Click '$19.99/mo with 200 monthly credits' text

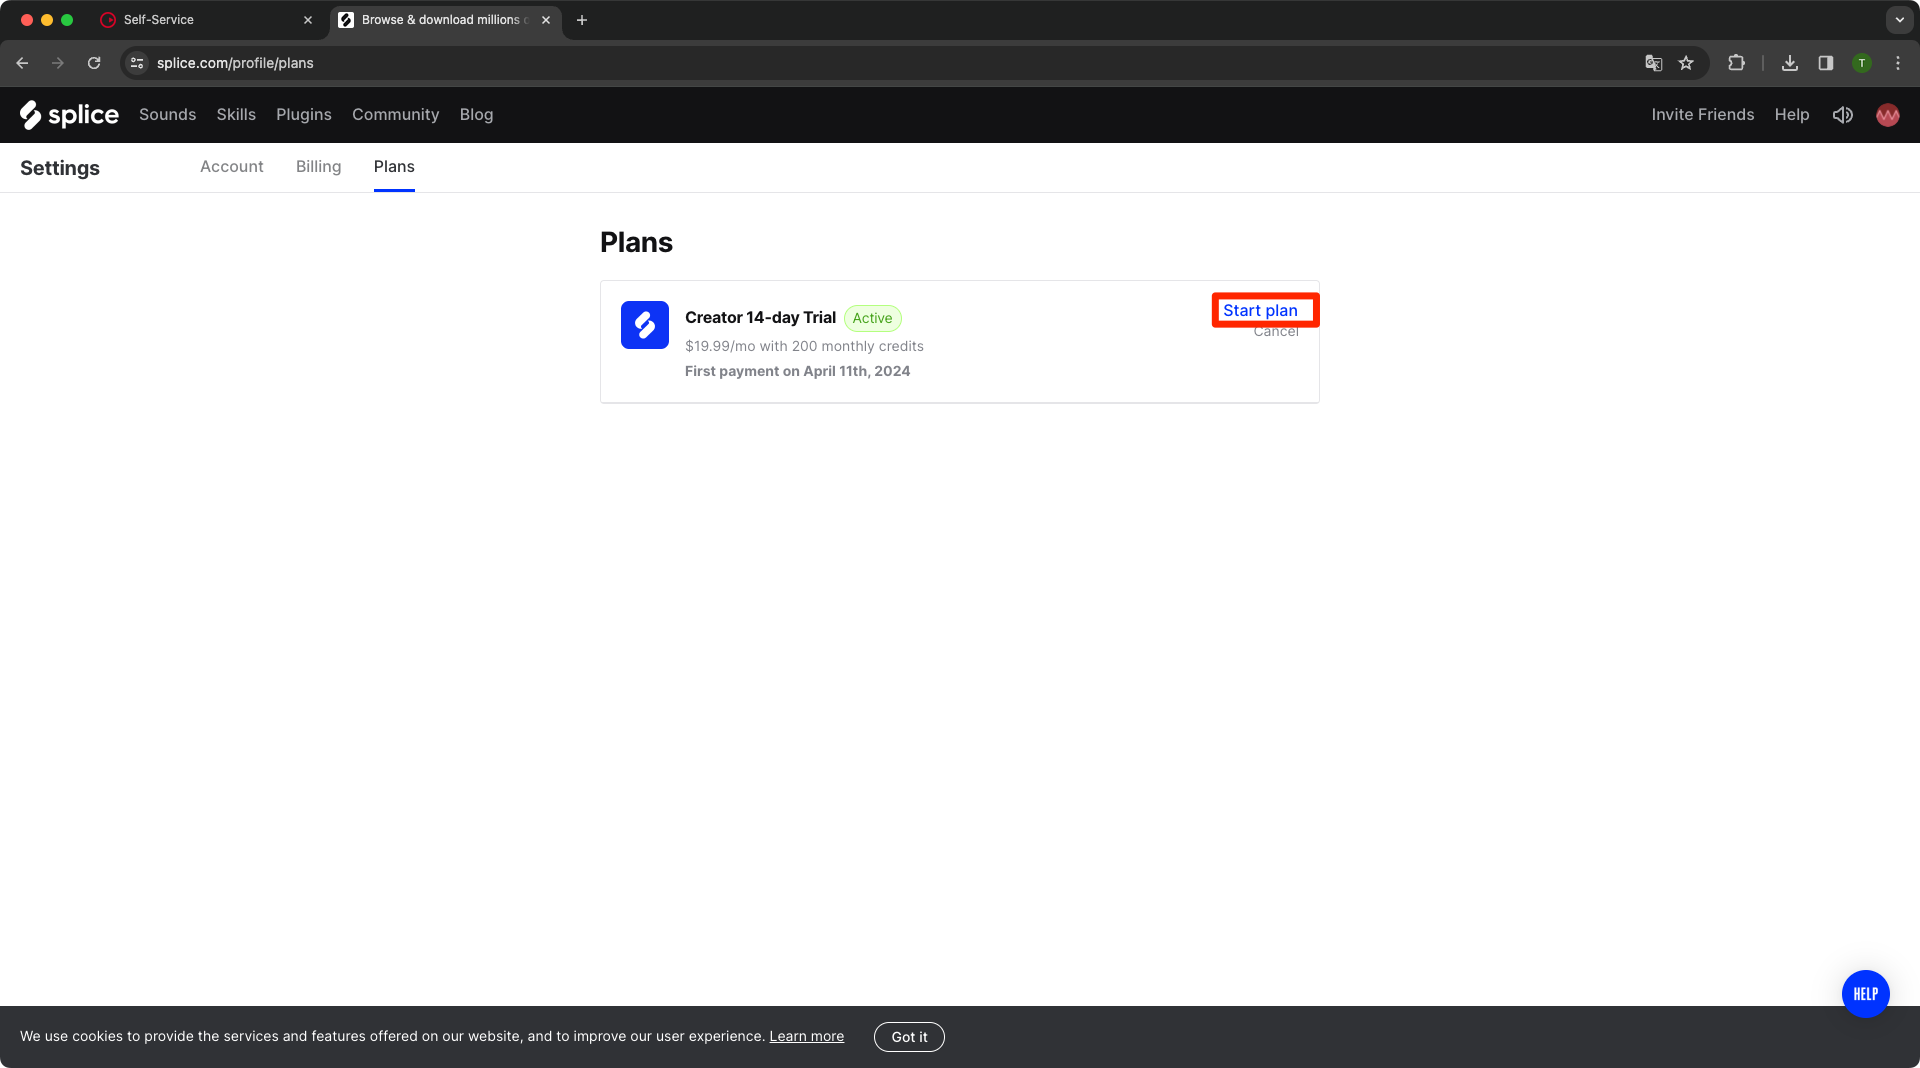coord(804,346)
